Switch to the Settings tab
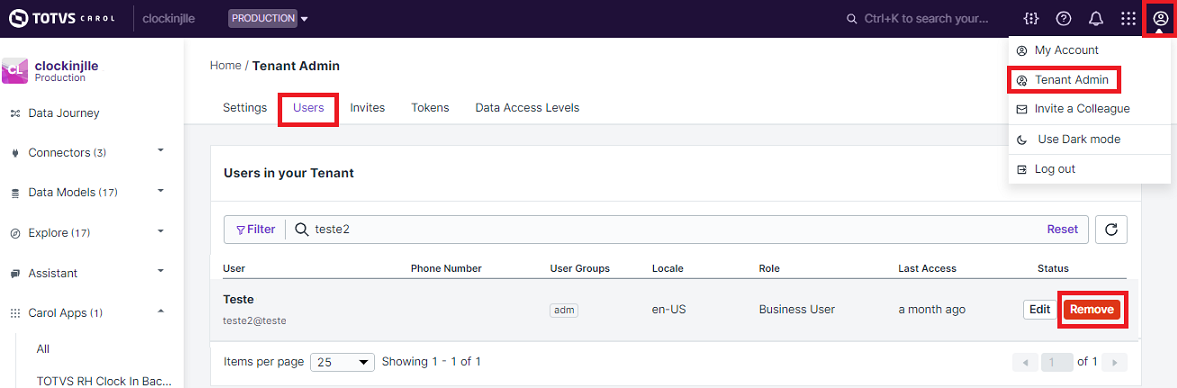Image resolution: width=1177 pixels, height=388 pixels. pyautogui.click(x=245, y=107)
